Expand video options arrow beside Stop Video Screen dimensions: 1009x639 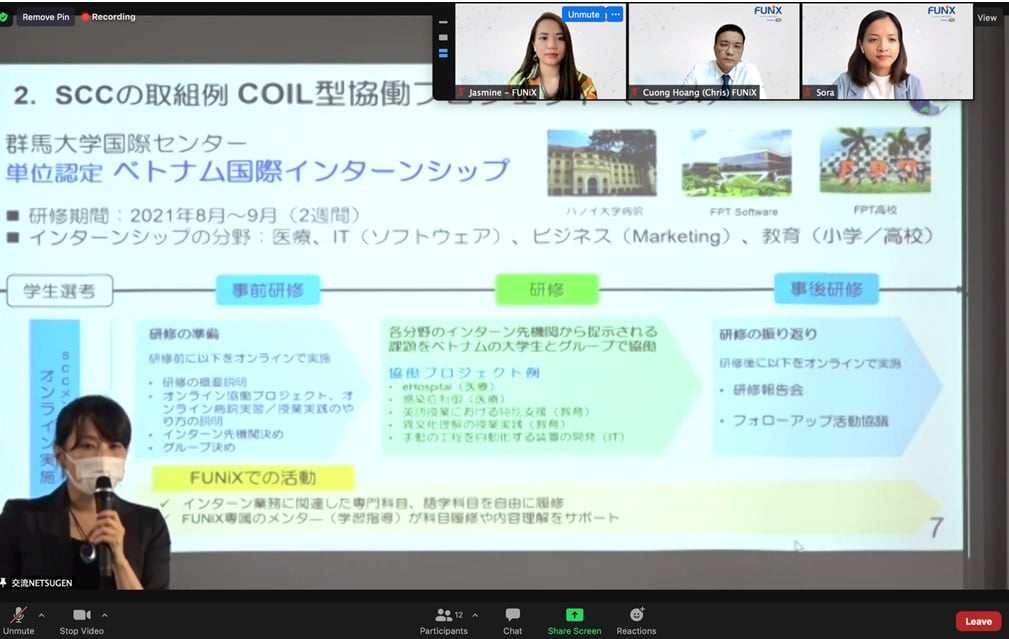click(x=104, y=615)
